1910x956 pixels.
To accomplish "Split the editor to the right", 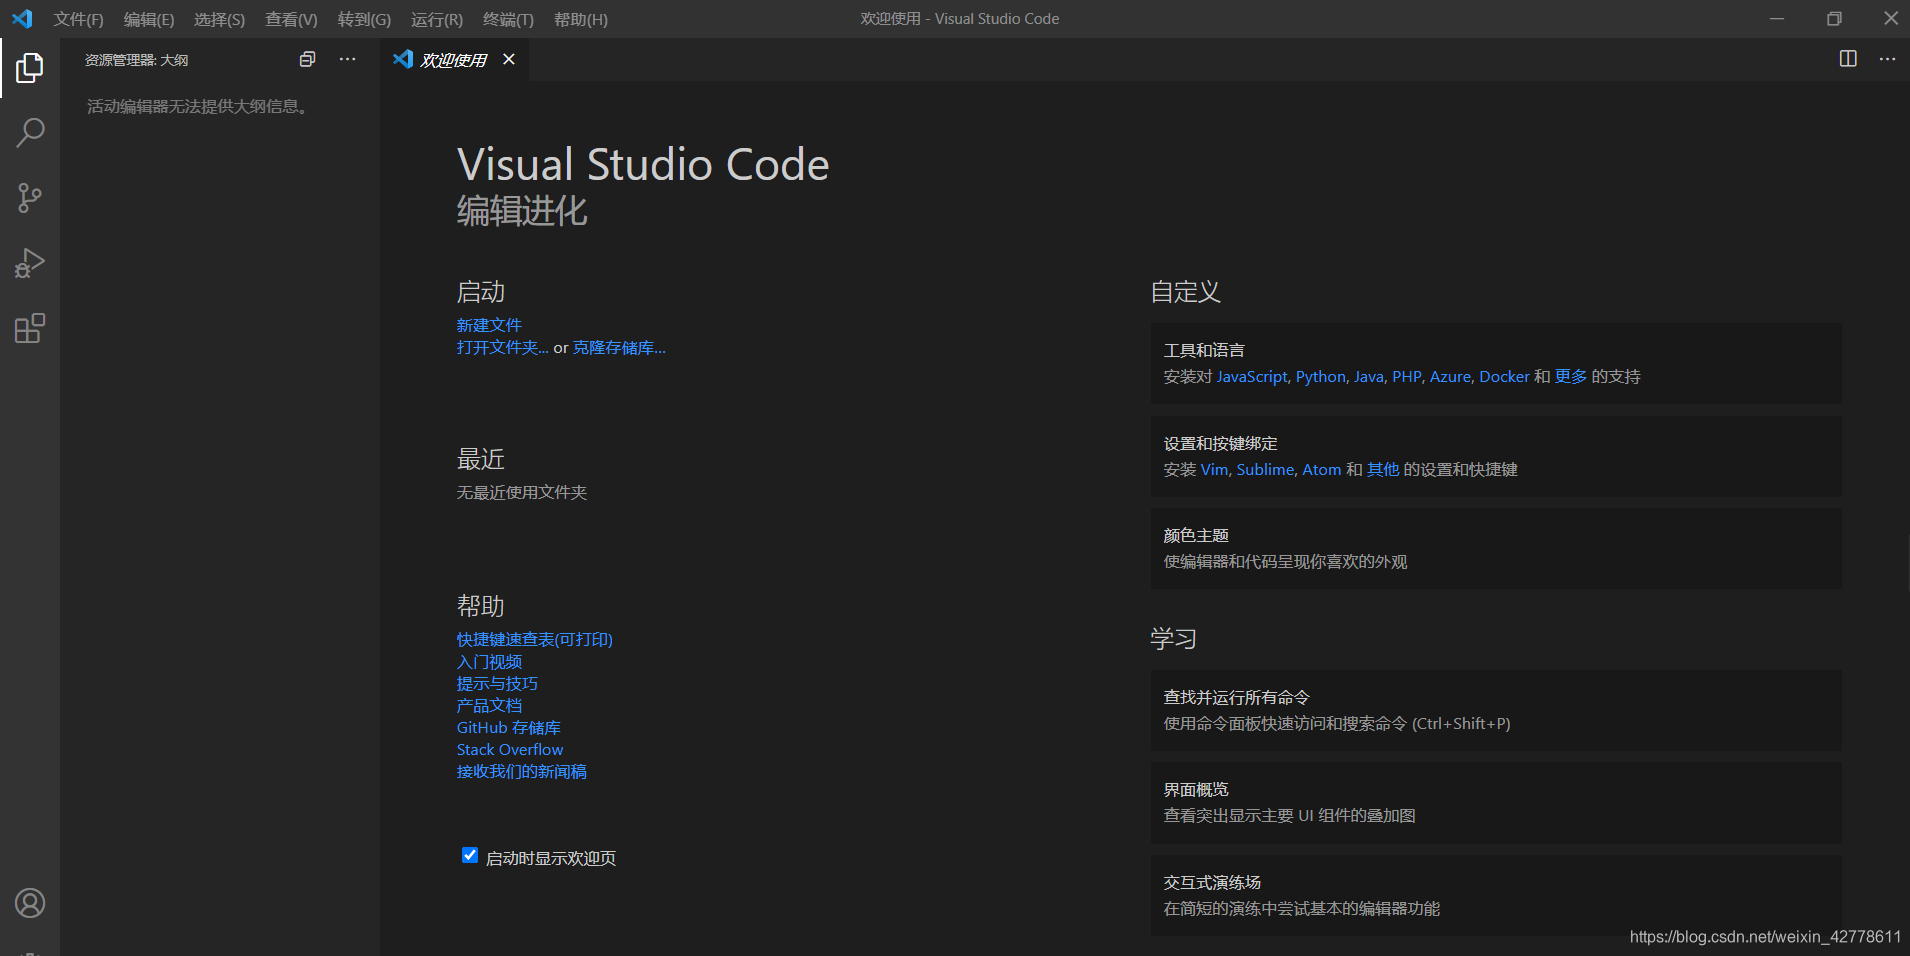I will click(x=1848, y=59).
